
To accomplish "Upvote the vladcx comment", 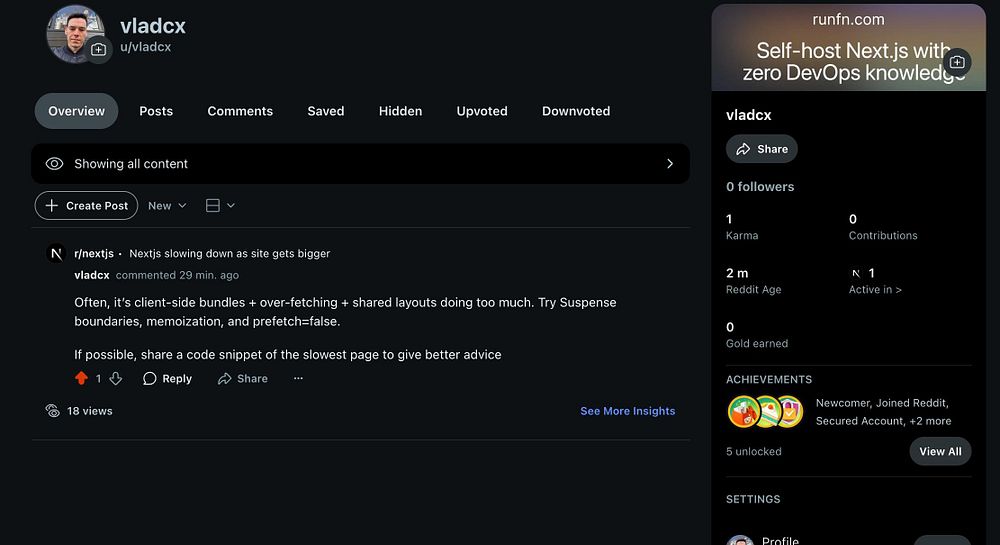I will [81, 379].
